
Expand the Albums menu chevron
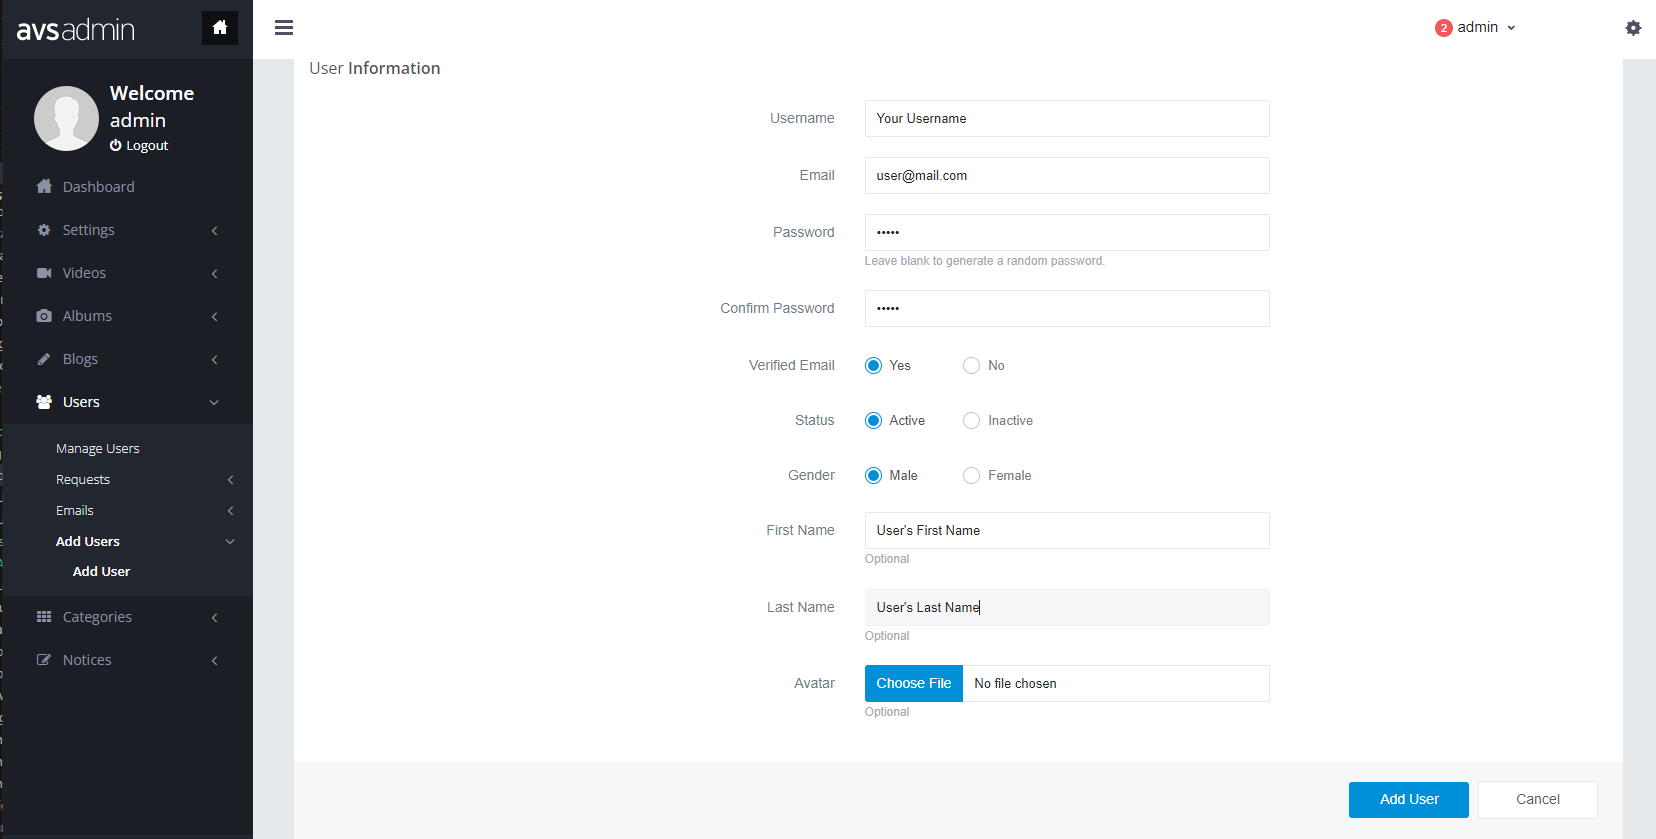(214, 317)
